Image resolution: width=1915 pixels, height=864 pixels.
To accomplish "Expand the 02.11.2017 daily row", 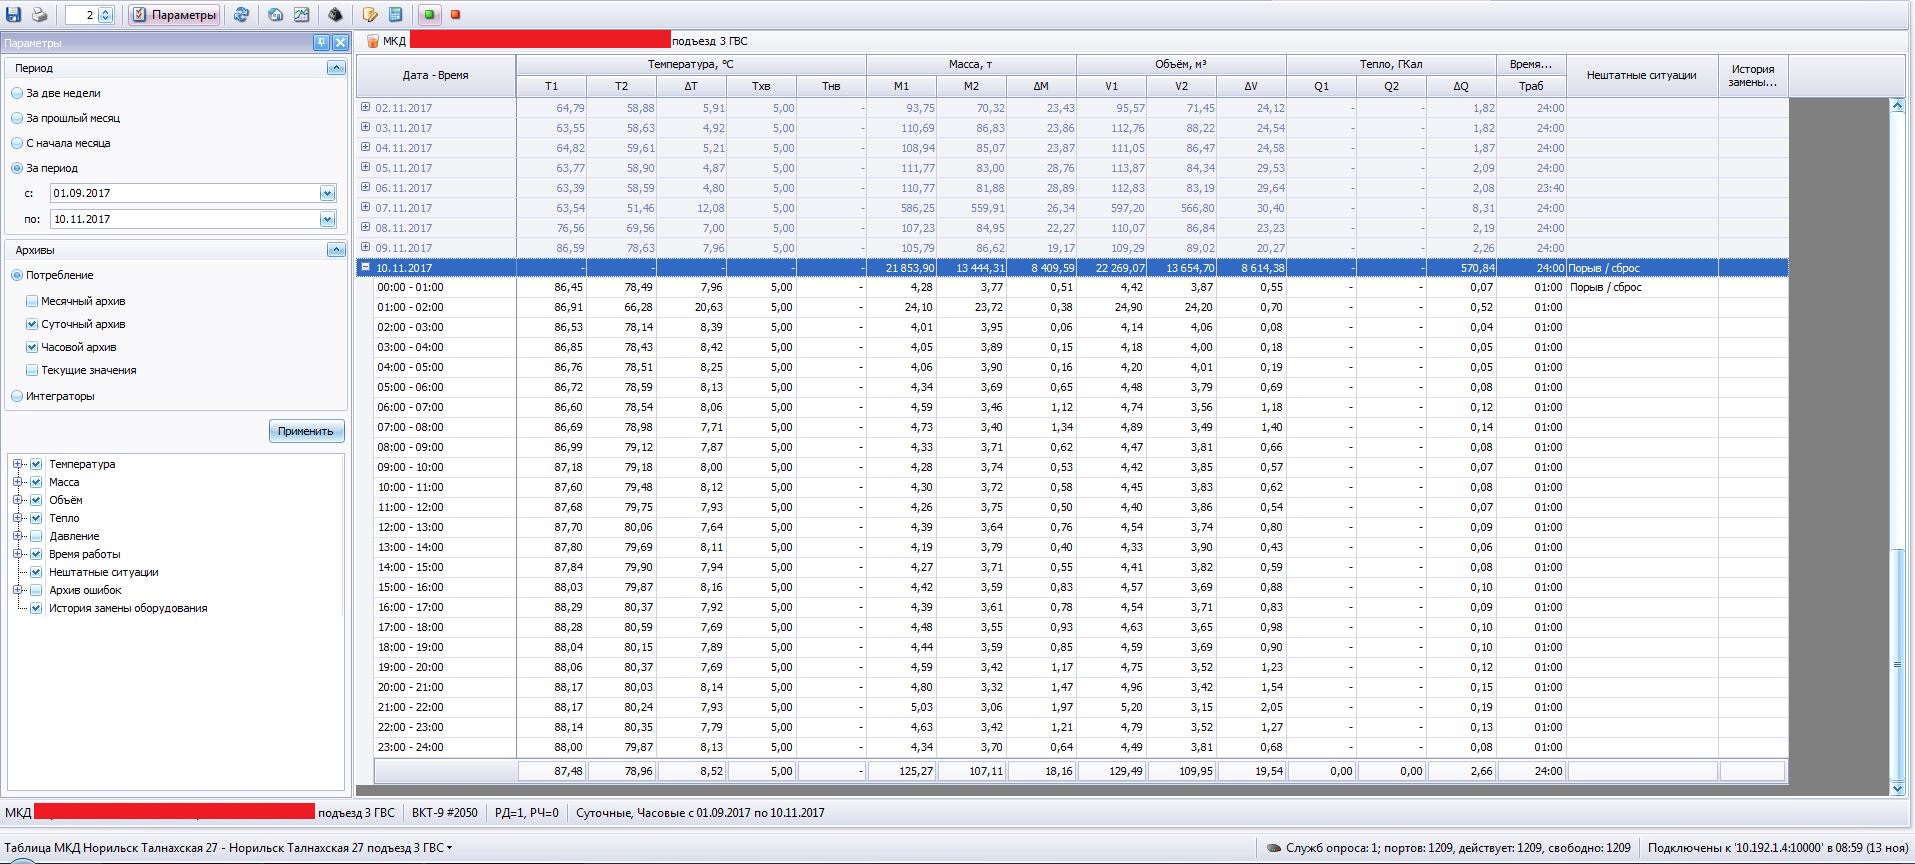I will (x=365, y=107).
